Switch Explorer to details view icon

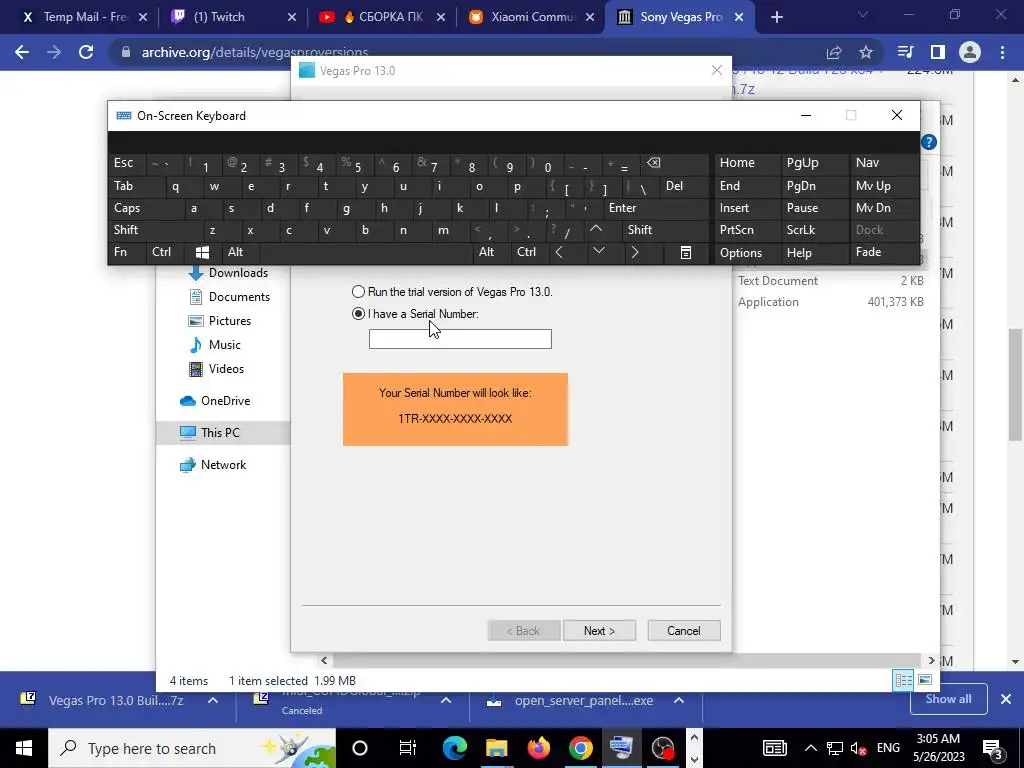tap(903, 680)
